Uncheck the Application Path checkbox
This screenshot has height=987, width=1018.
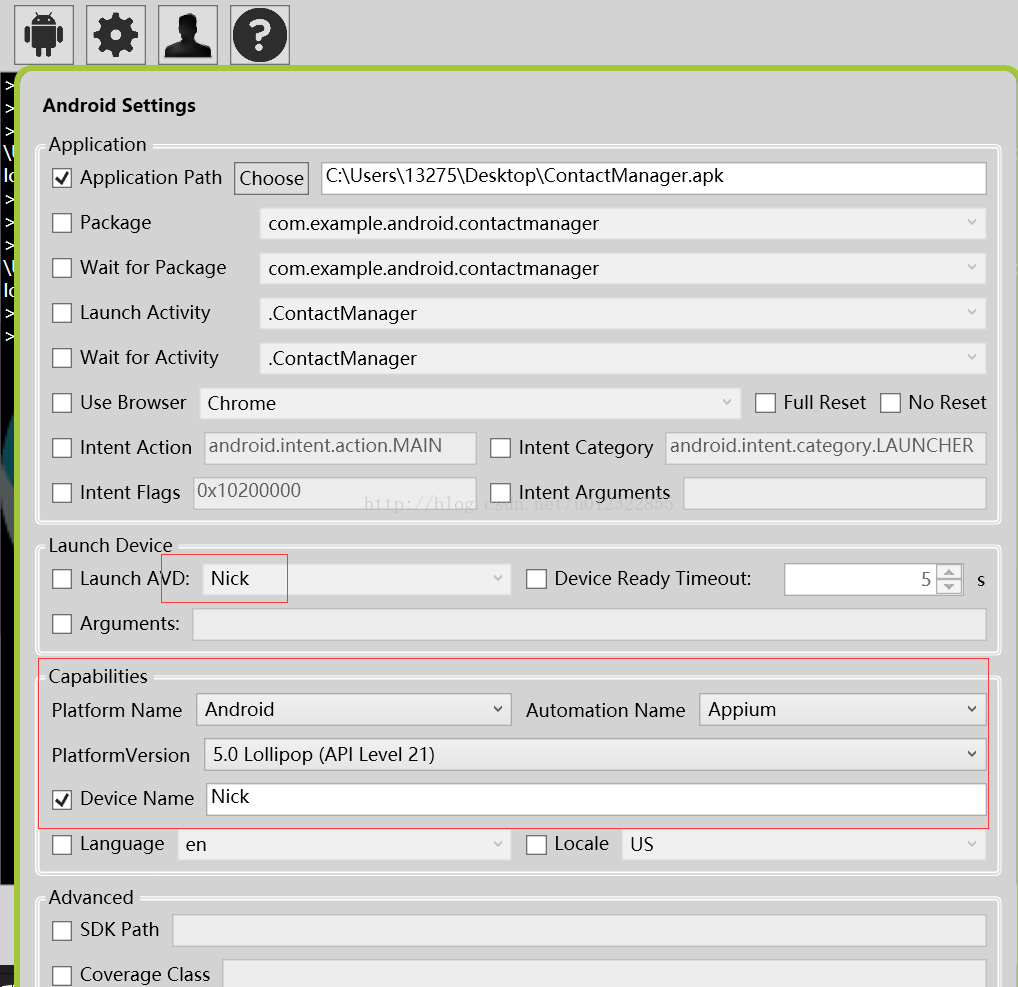pos(62,178)
